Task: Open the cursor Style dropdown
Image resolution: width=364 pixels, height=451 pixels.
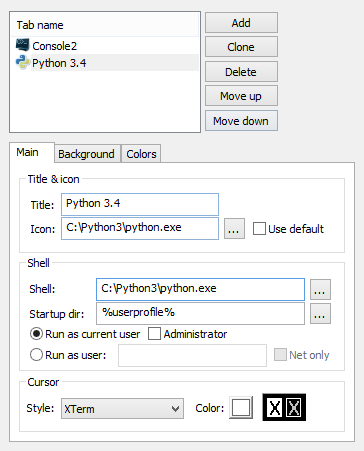Action: [122, 408]
